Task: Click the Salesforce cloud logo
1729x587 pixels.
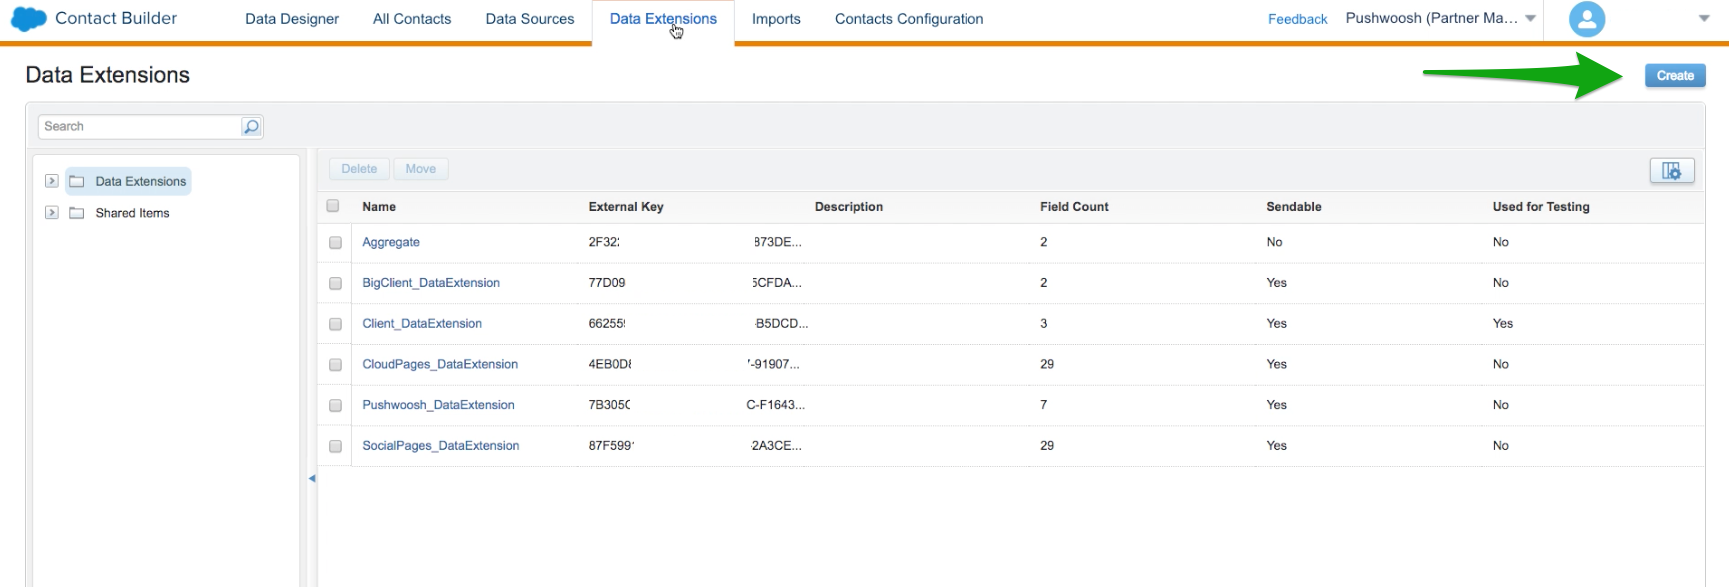Action: [x=29, y=19]
